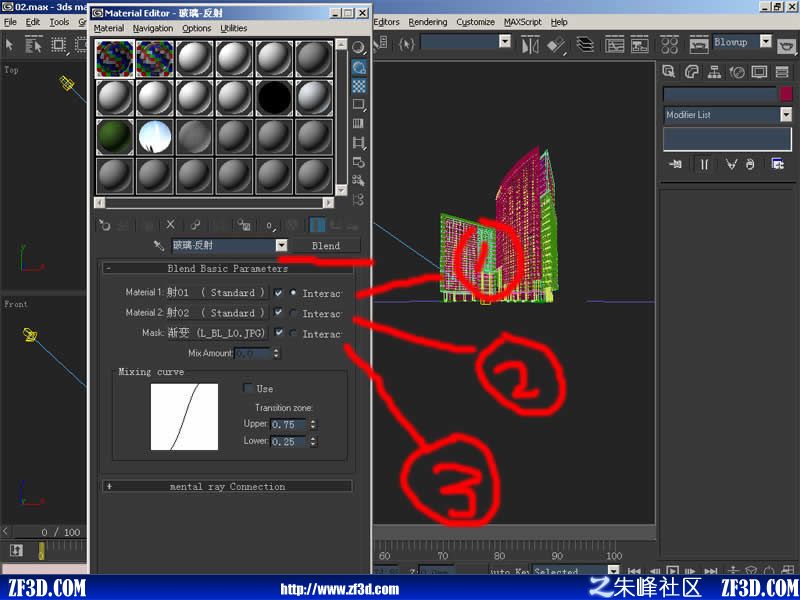The image size is (800, 600).
Task: Click the Select by Material icon
Action: click(359, 180)
